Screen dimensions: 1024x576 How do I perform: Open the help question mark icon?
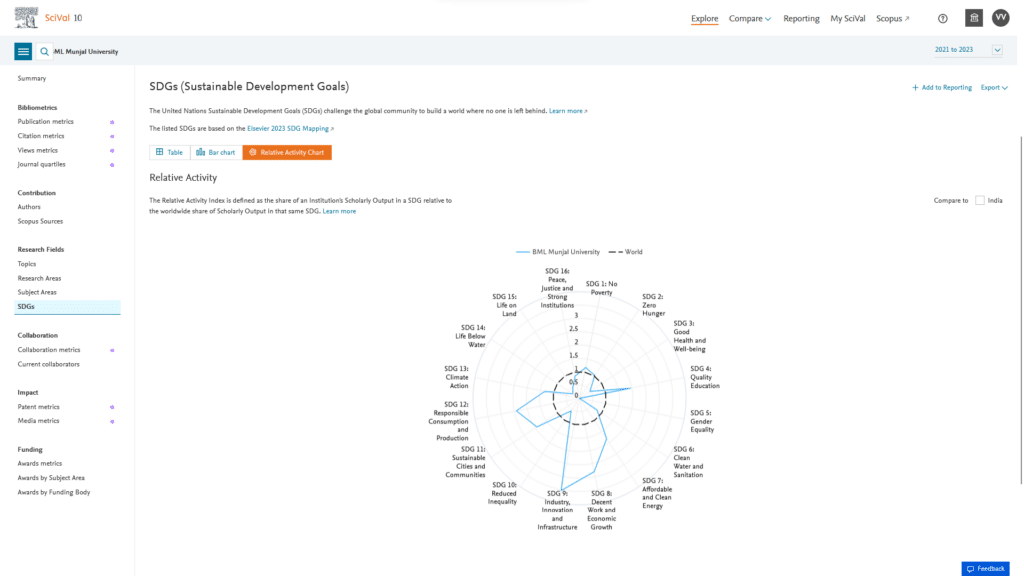click(x=942, y=18)
